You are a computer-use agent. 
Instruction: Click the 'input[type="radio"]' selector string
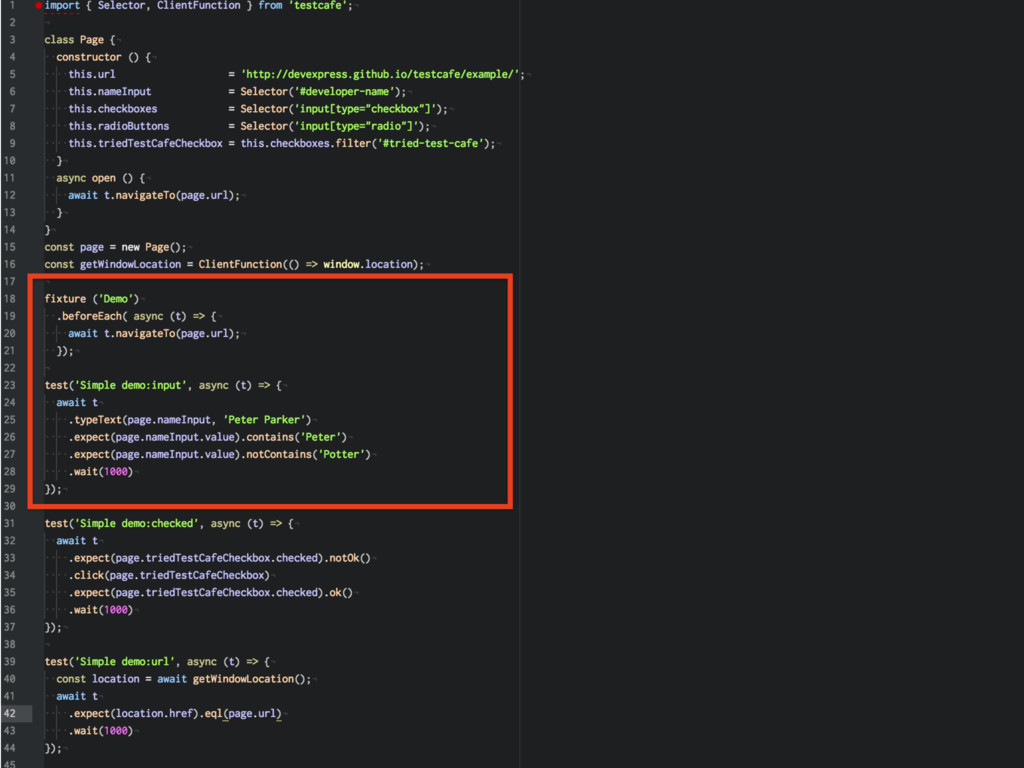click(359, 126)
